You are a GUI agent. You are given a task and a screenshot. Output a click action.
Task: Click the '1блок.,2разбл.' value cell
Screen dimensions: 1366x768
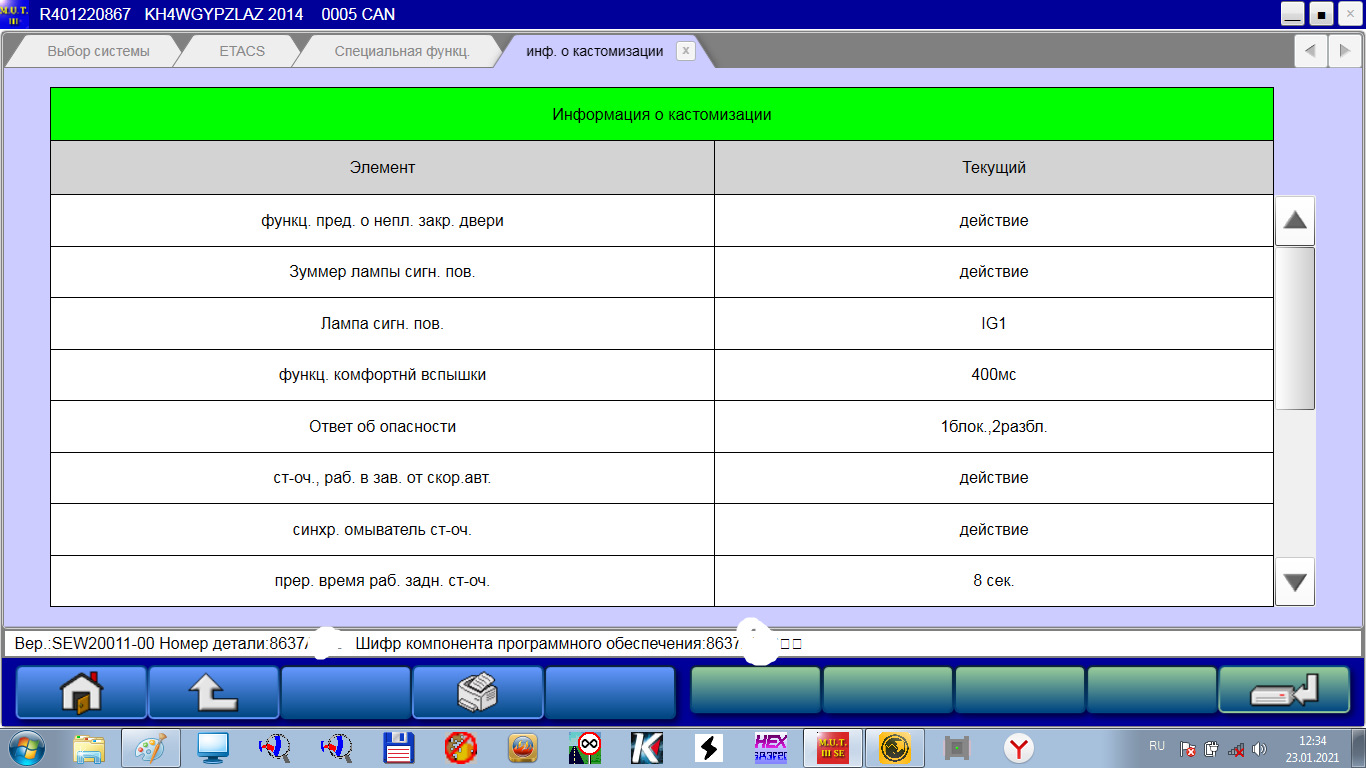(x=994, y=426)
